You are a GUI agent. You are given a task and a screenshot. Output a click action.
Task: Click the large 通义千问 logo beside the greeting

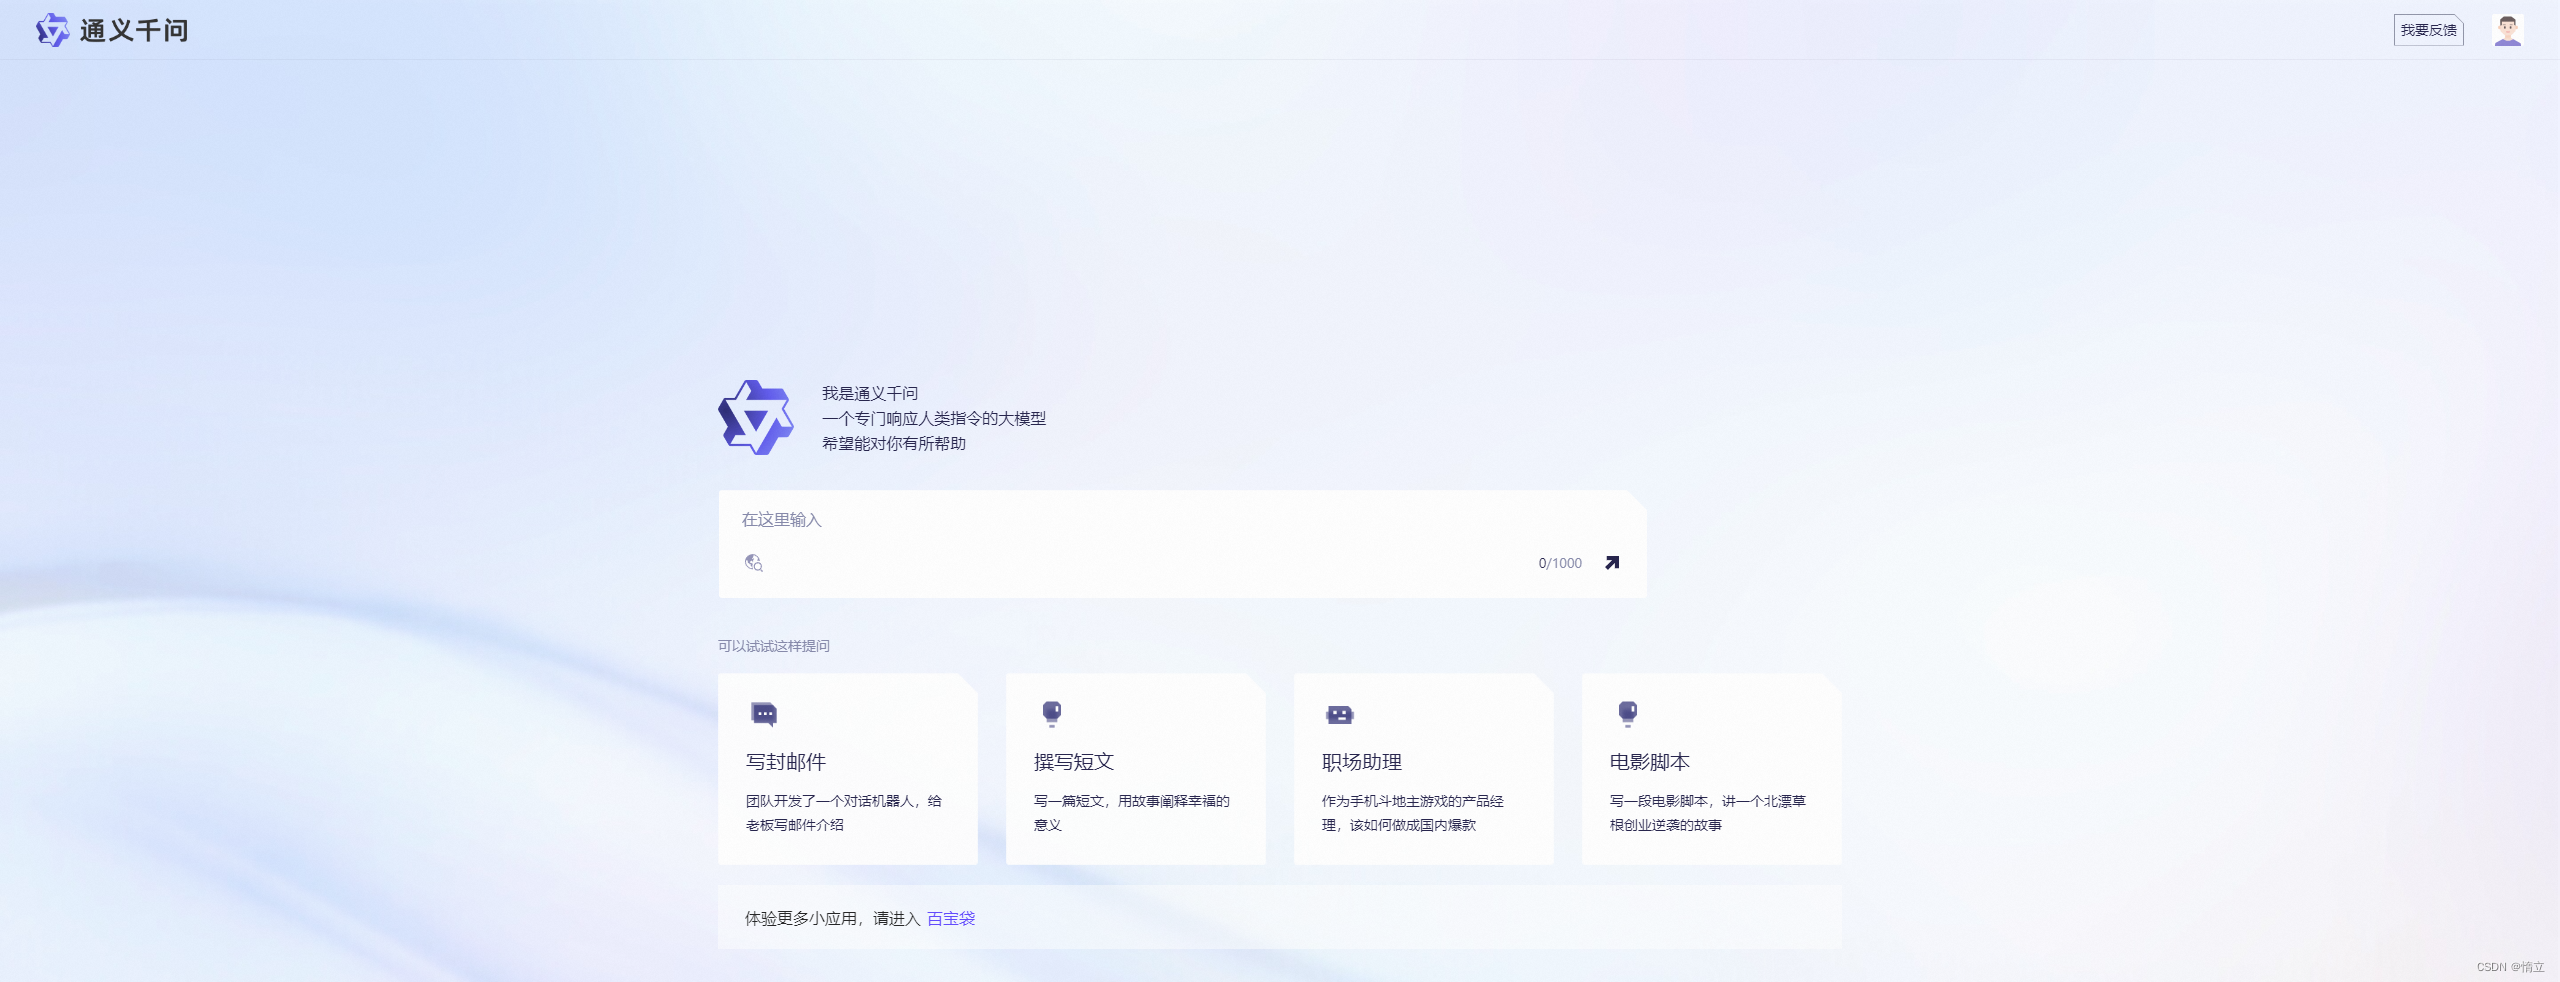pyautogui.click(x=756, y=417)
